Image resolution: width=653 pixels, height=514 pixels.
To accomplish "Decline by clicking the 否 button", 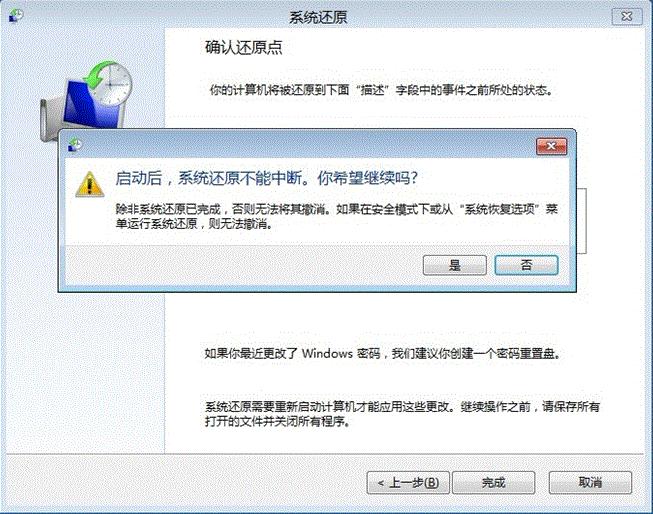I will pos(526,265).
